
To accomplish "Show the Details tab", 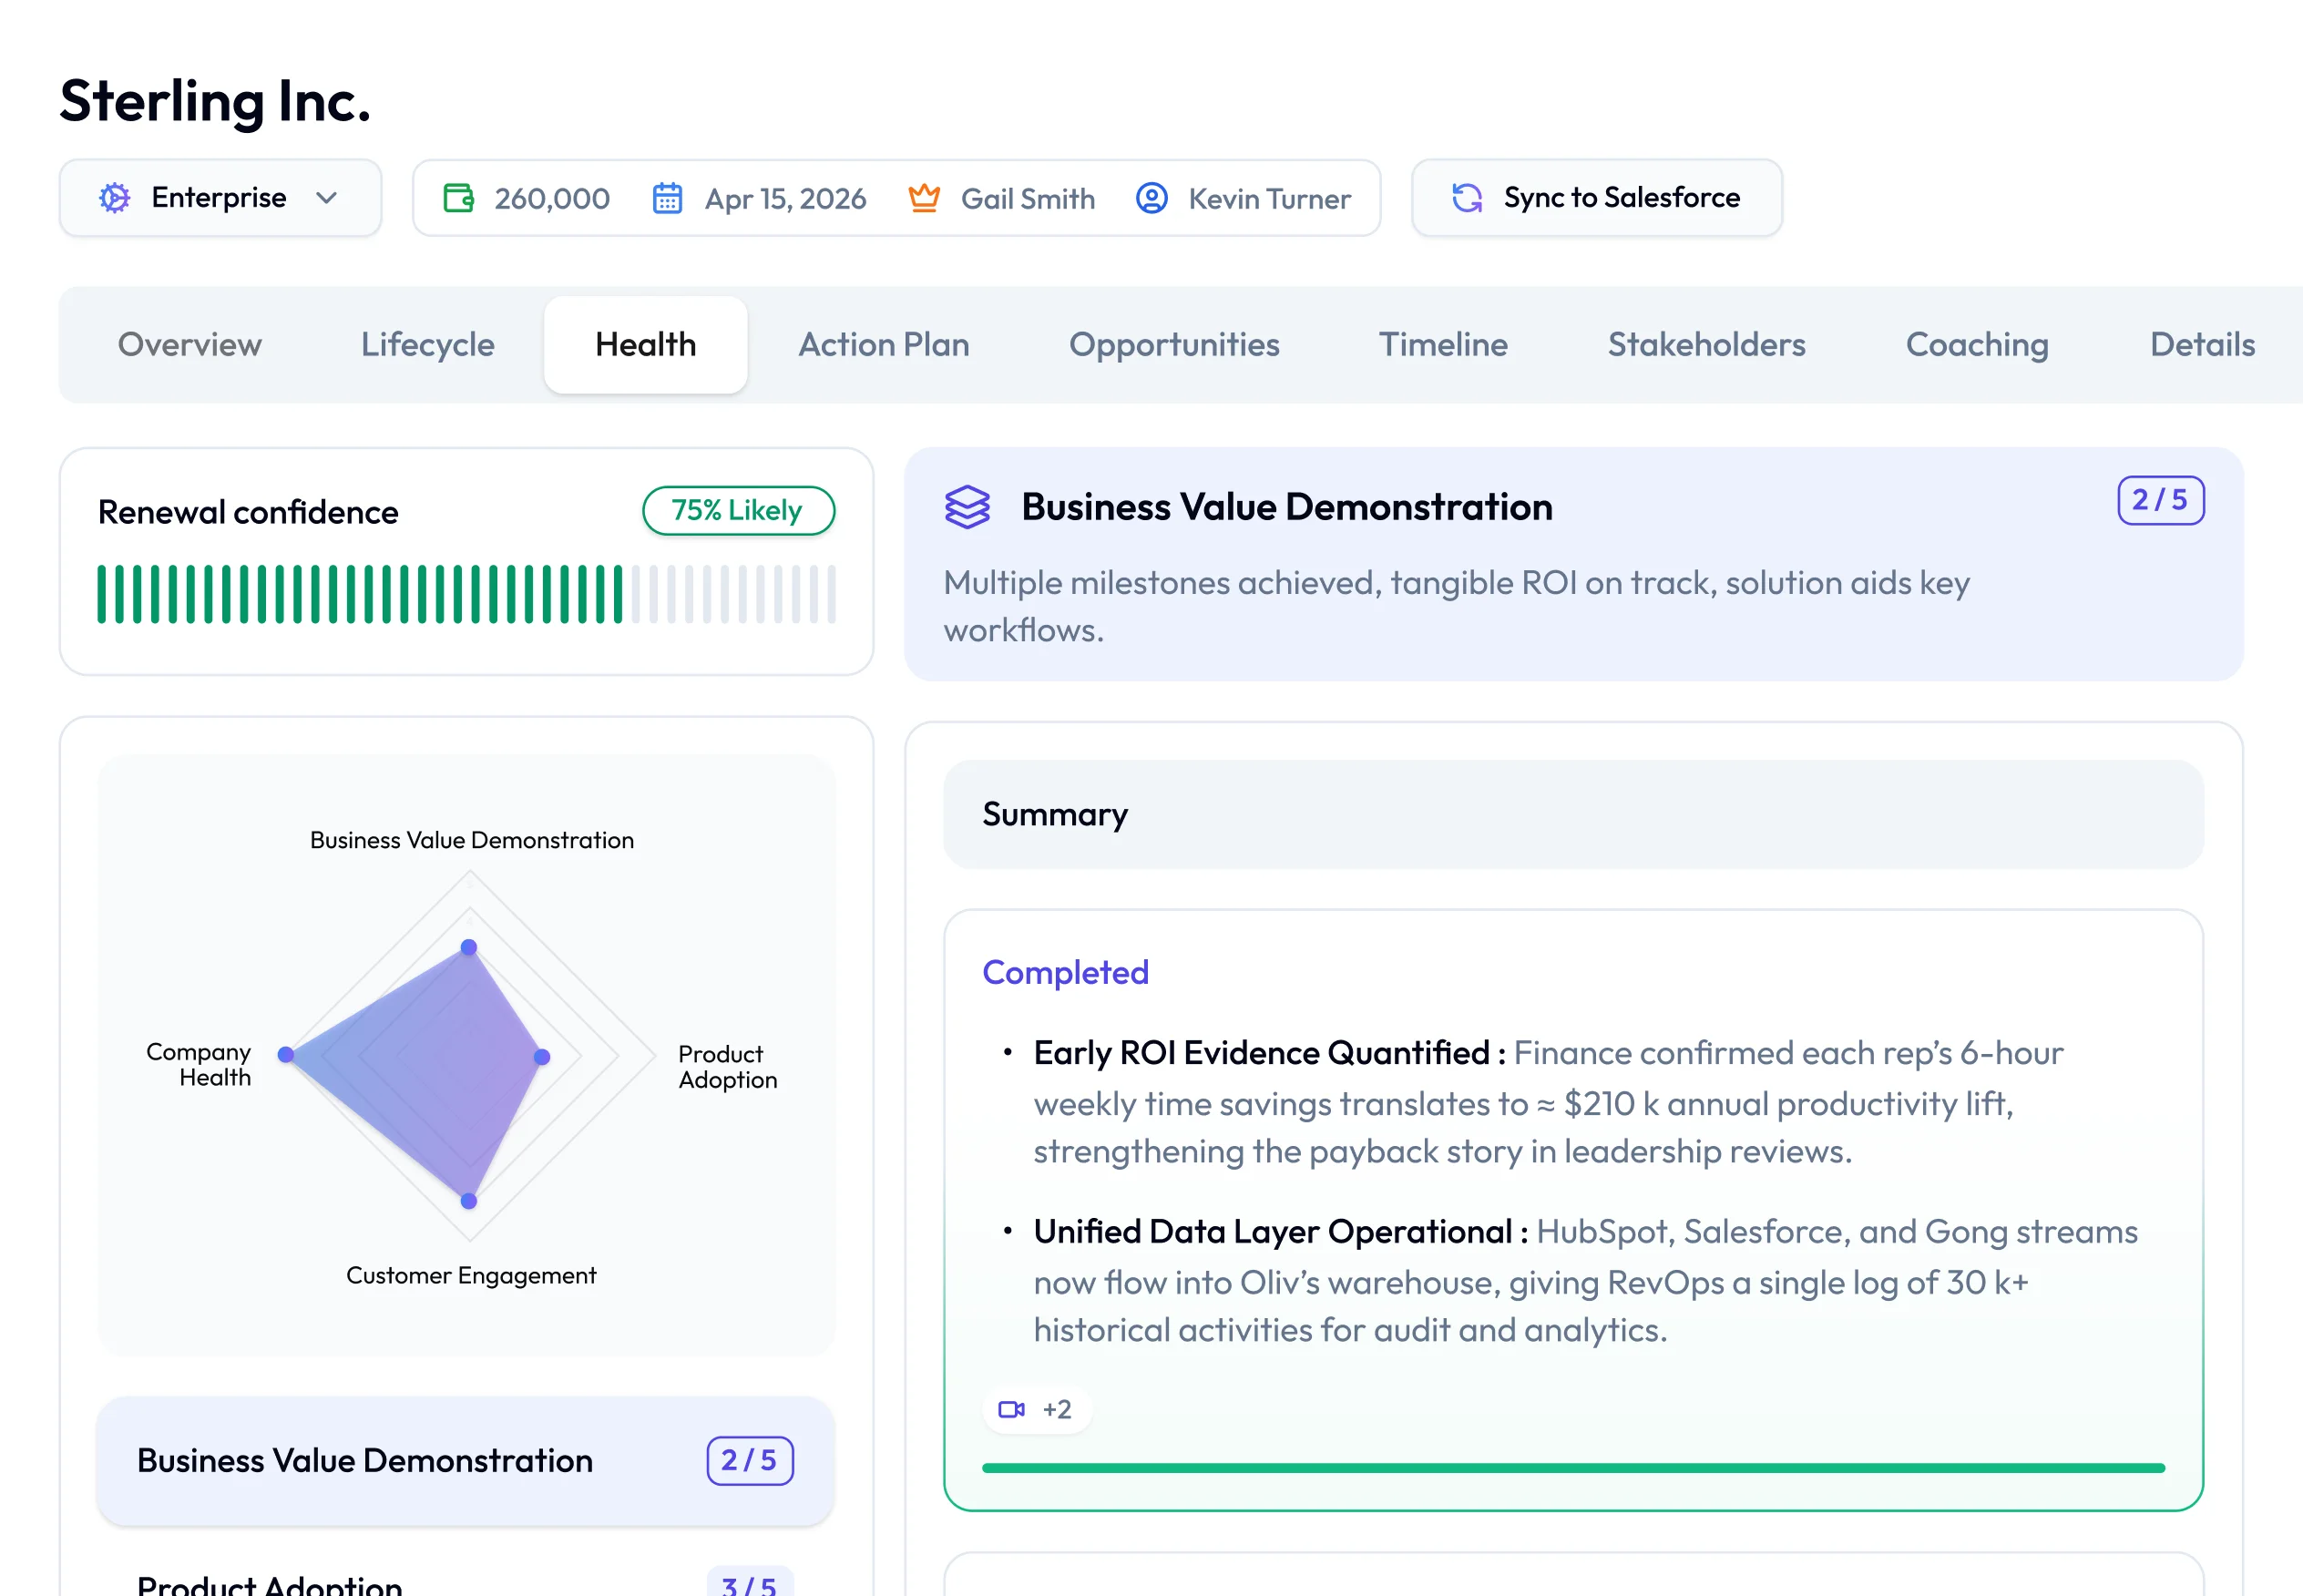I will [2203, 345].
